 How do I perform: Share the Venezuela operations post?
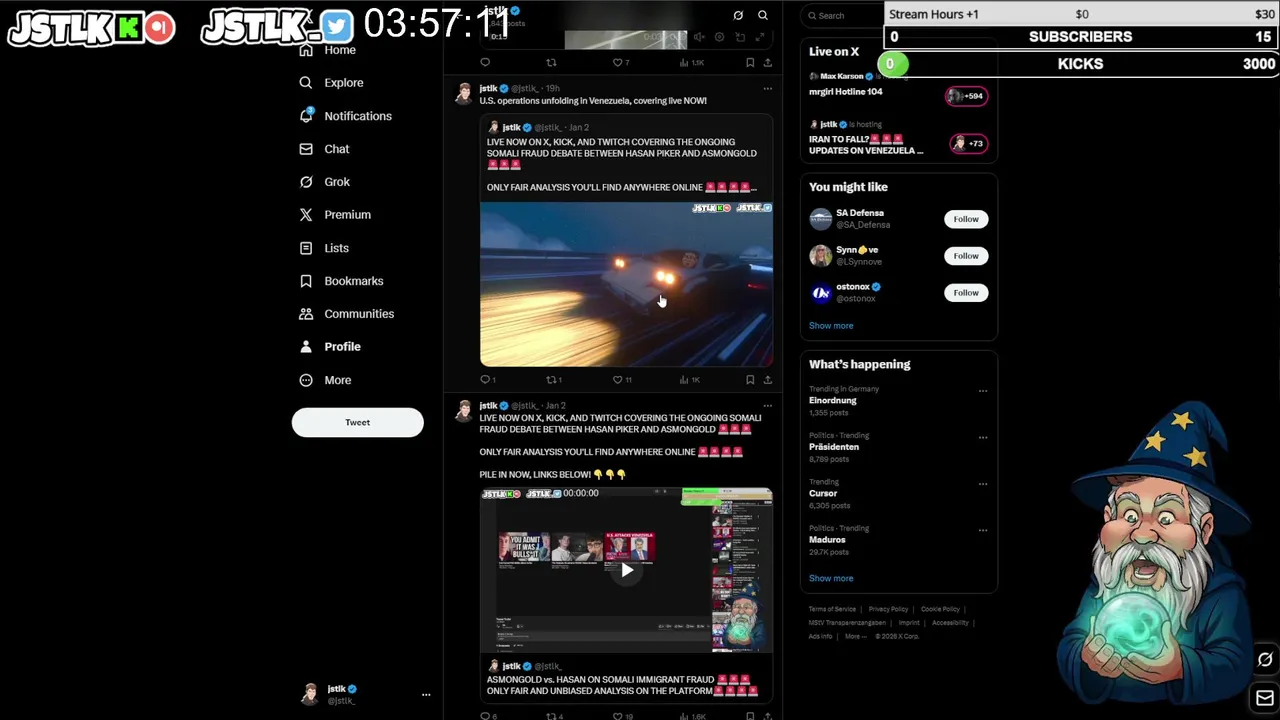[768, 380]
